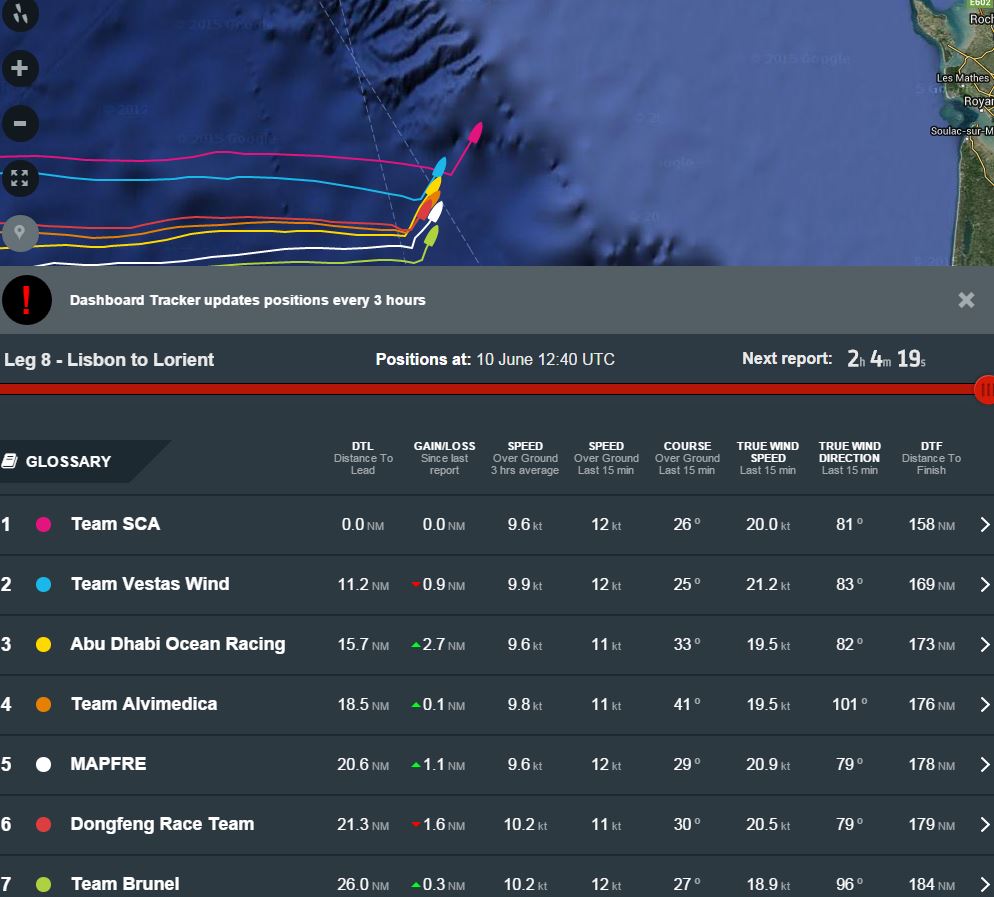The image size is (994, 897).
Task: Click the grey location pin icon
Action: (x=20, y=233)
